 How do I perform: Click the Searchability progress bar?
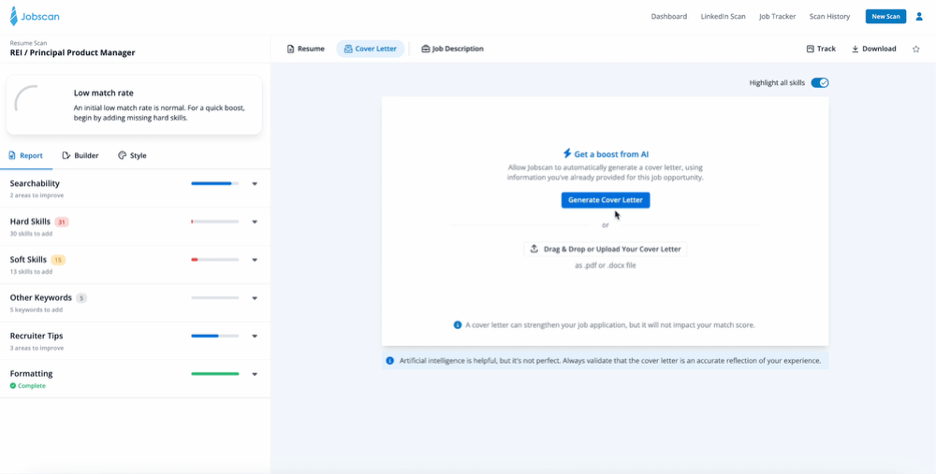(215, 183)
